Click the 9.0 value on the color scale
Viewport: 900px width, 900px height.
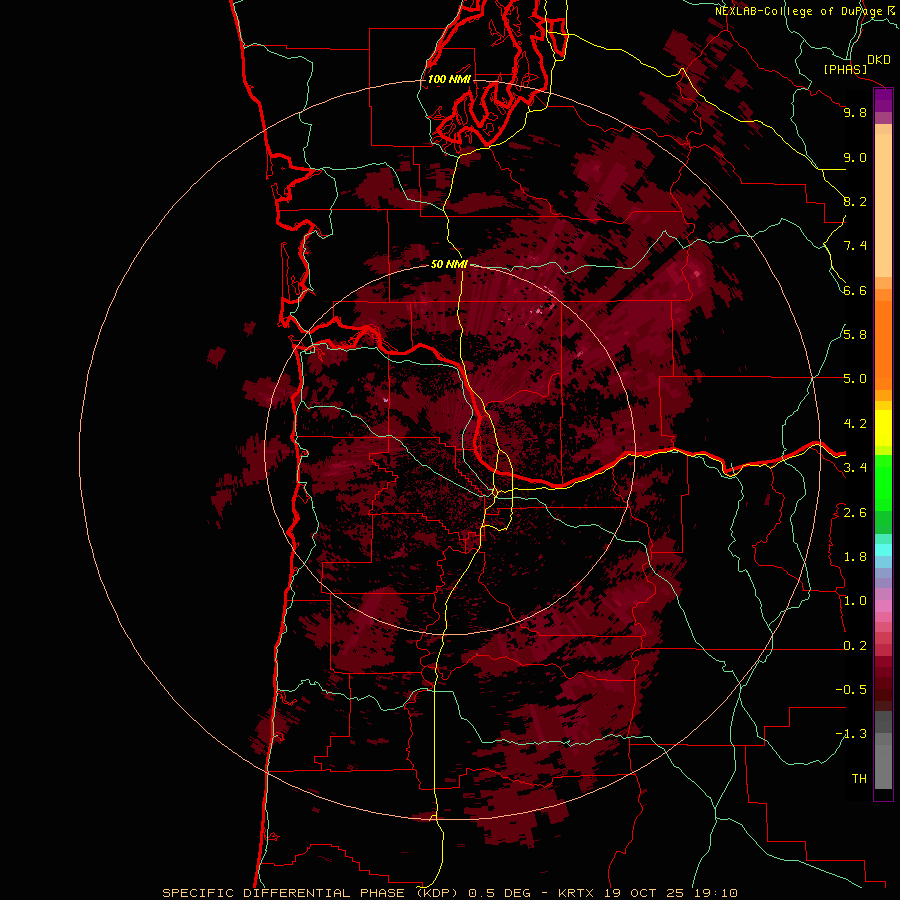pos(855,157)
